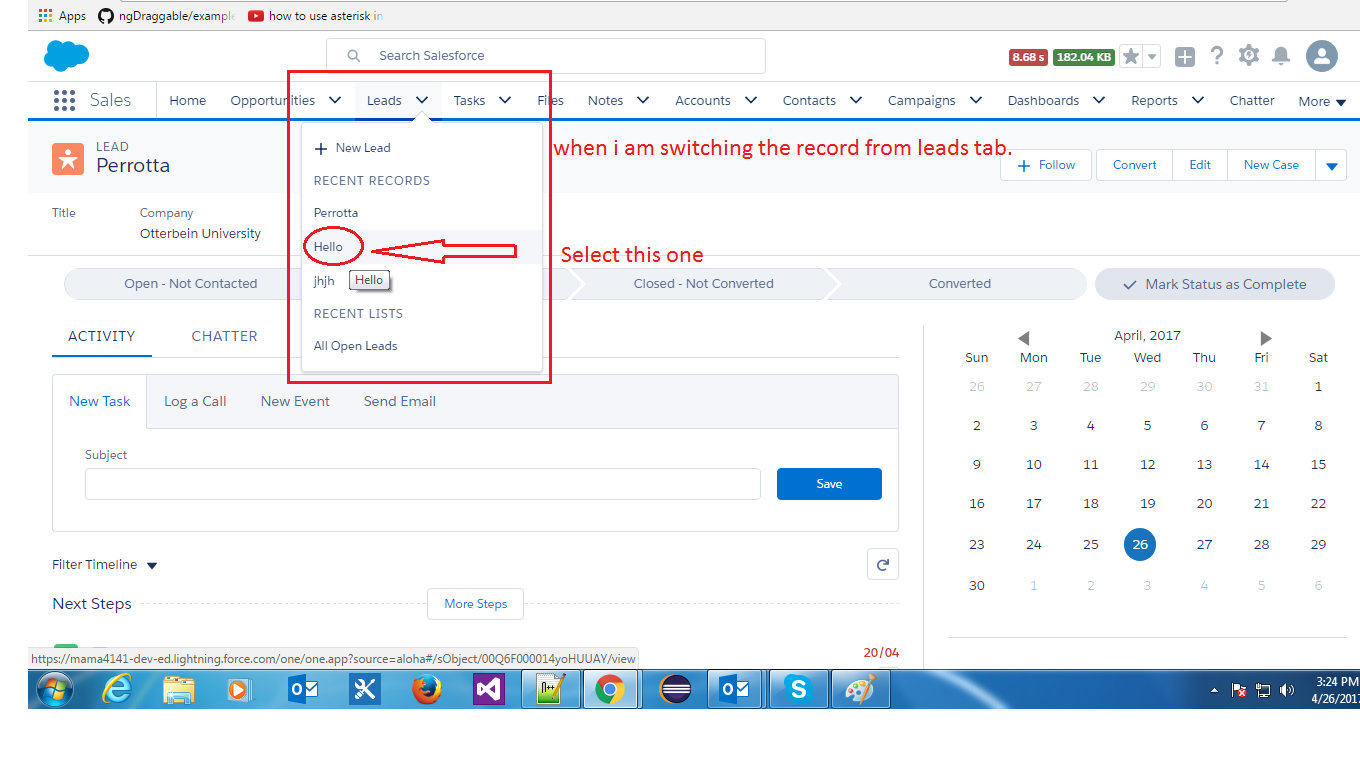Image resolution: width=1360 pixels, height=768 pixels.
Task: Open the Chatter navigation tab
Action: coord(1252,100)
